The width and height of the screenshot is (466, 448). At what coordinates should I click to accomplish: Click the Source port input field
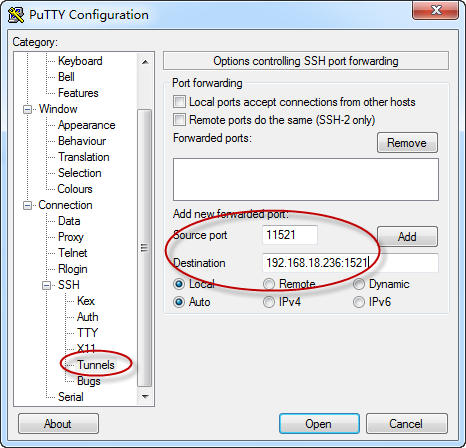click(290, 235)
